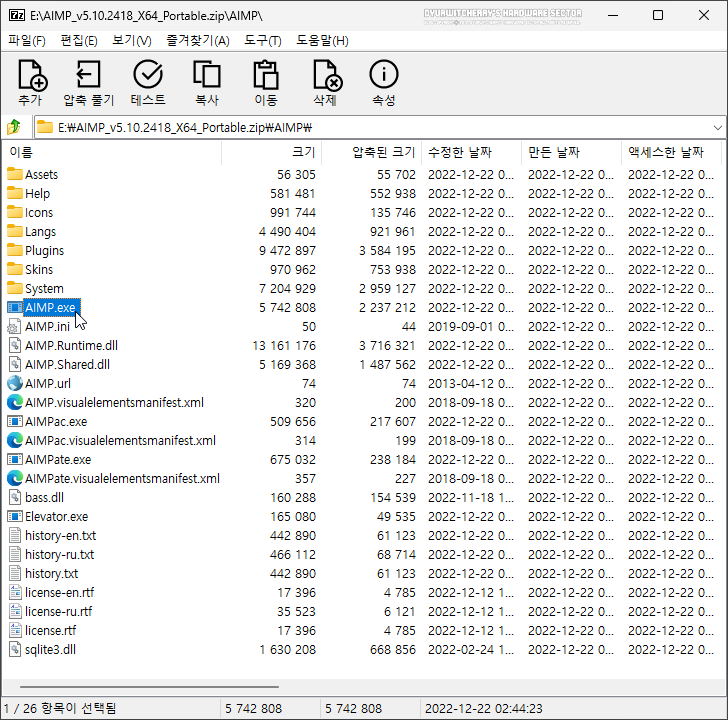Sort by the 이름 column header

point(111,152)
